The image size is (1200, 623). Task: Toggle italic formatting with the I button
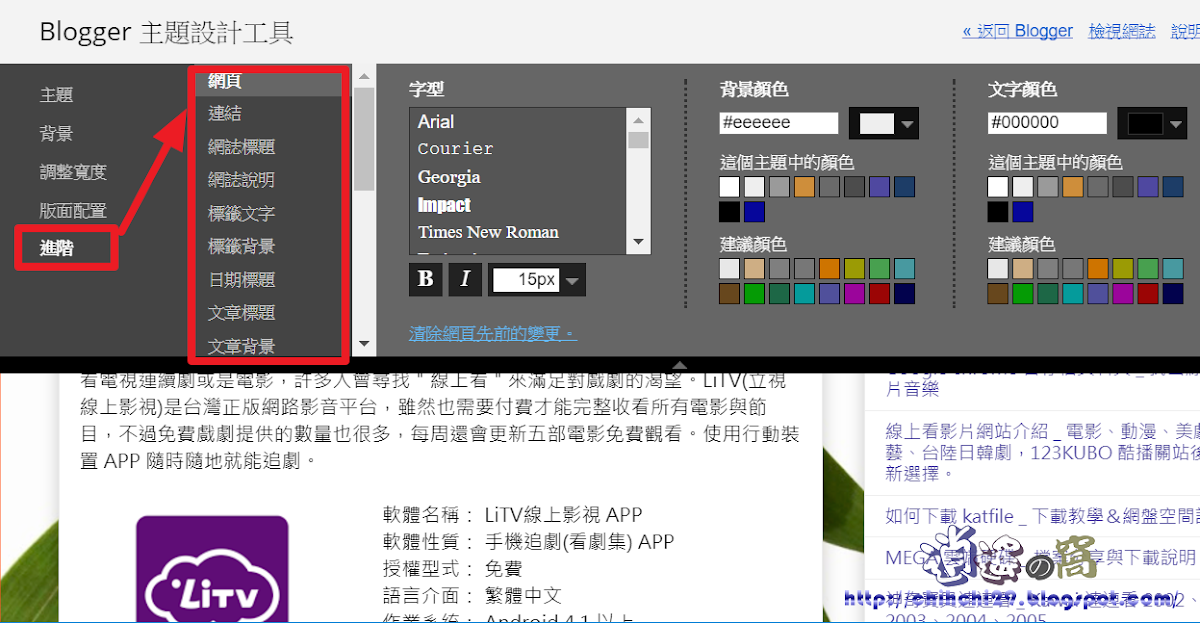pos(464,279)
